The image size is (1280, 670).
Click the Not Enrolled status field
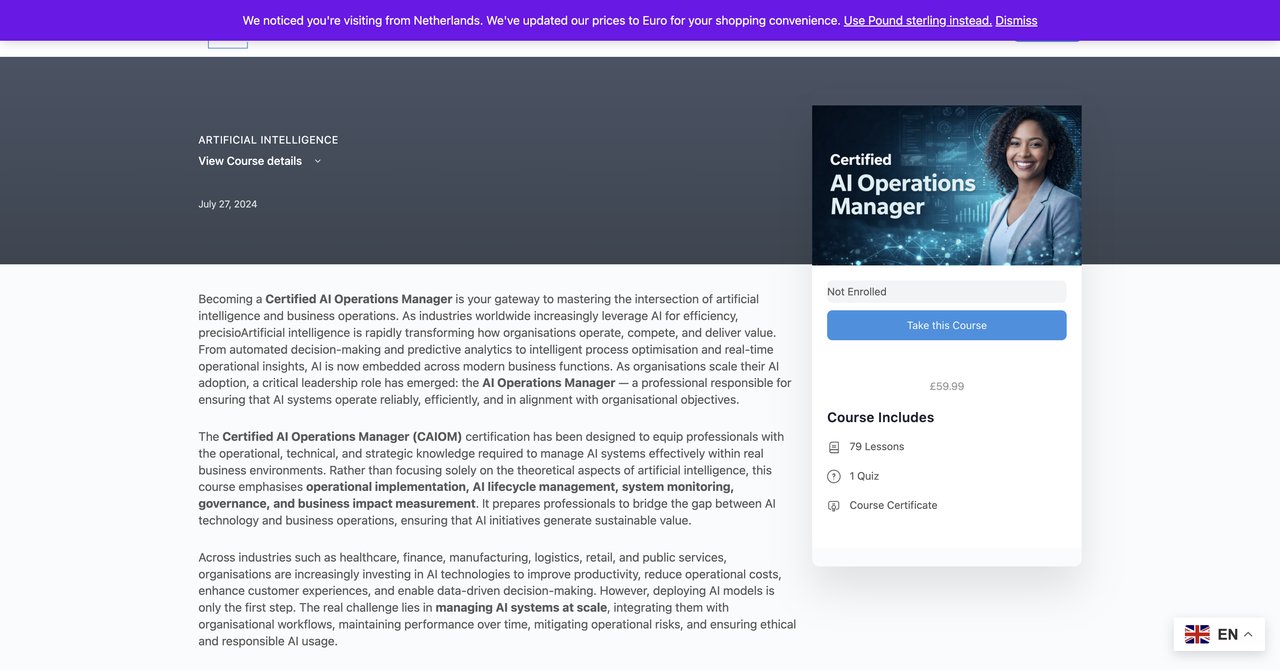point(947,292)
